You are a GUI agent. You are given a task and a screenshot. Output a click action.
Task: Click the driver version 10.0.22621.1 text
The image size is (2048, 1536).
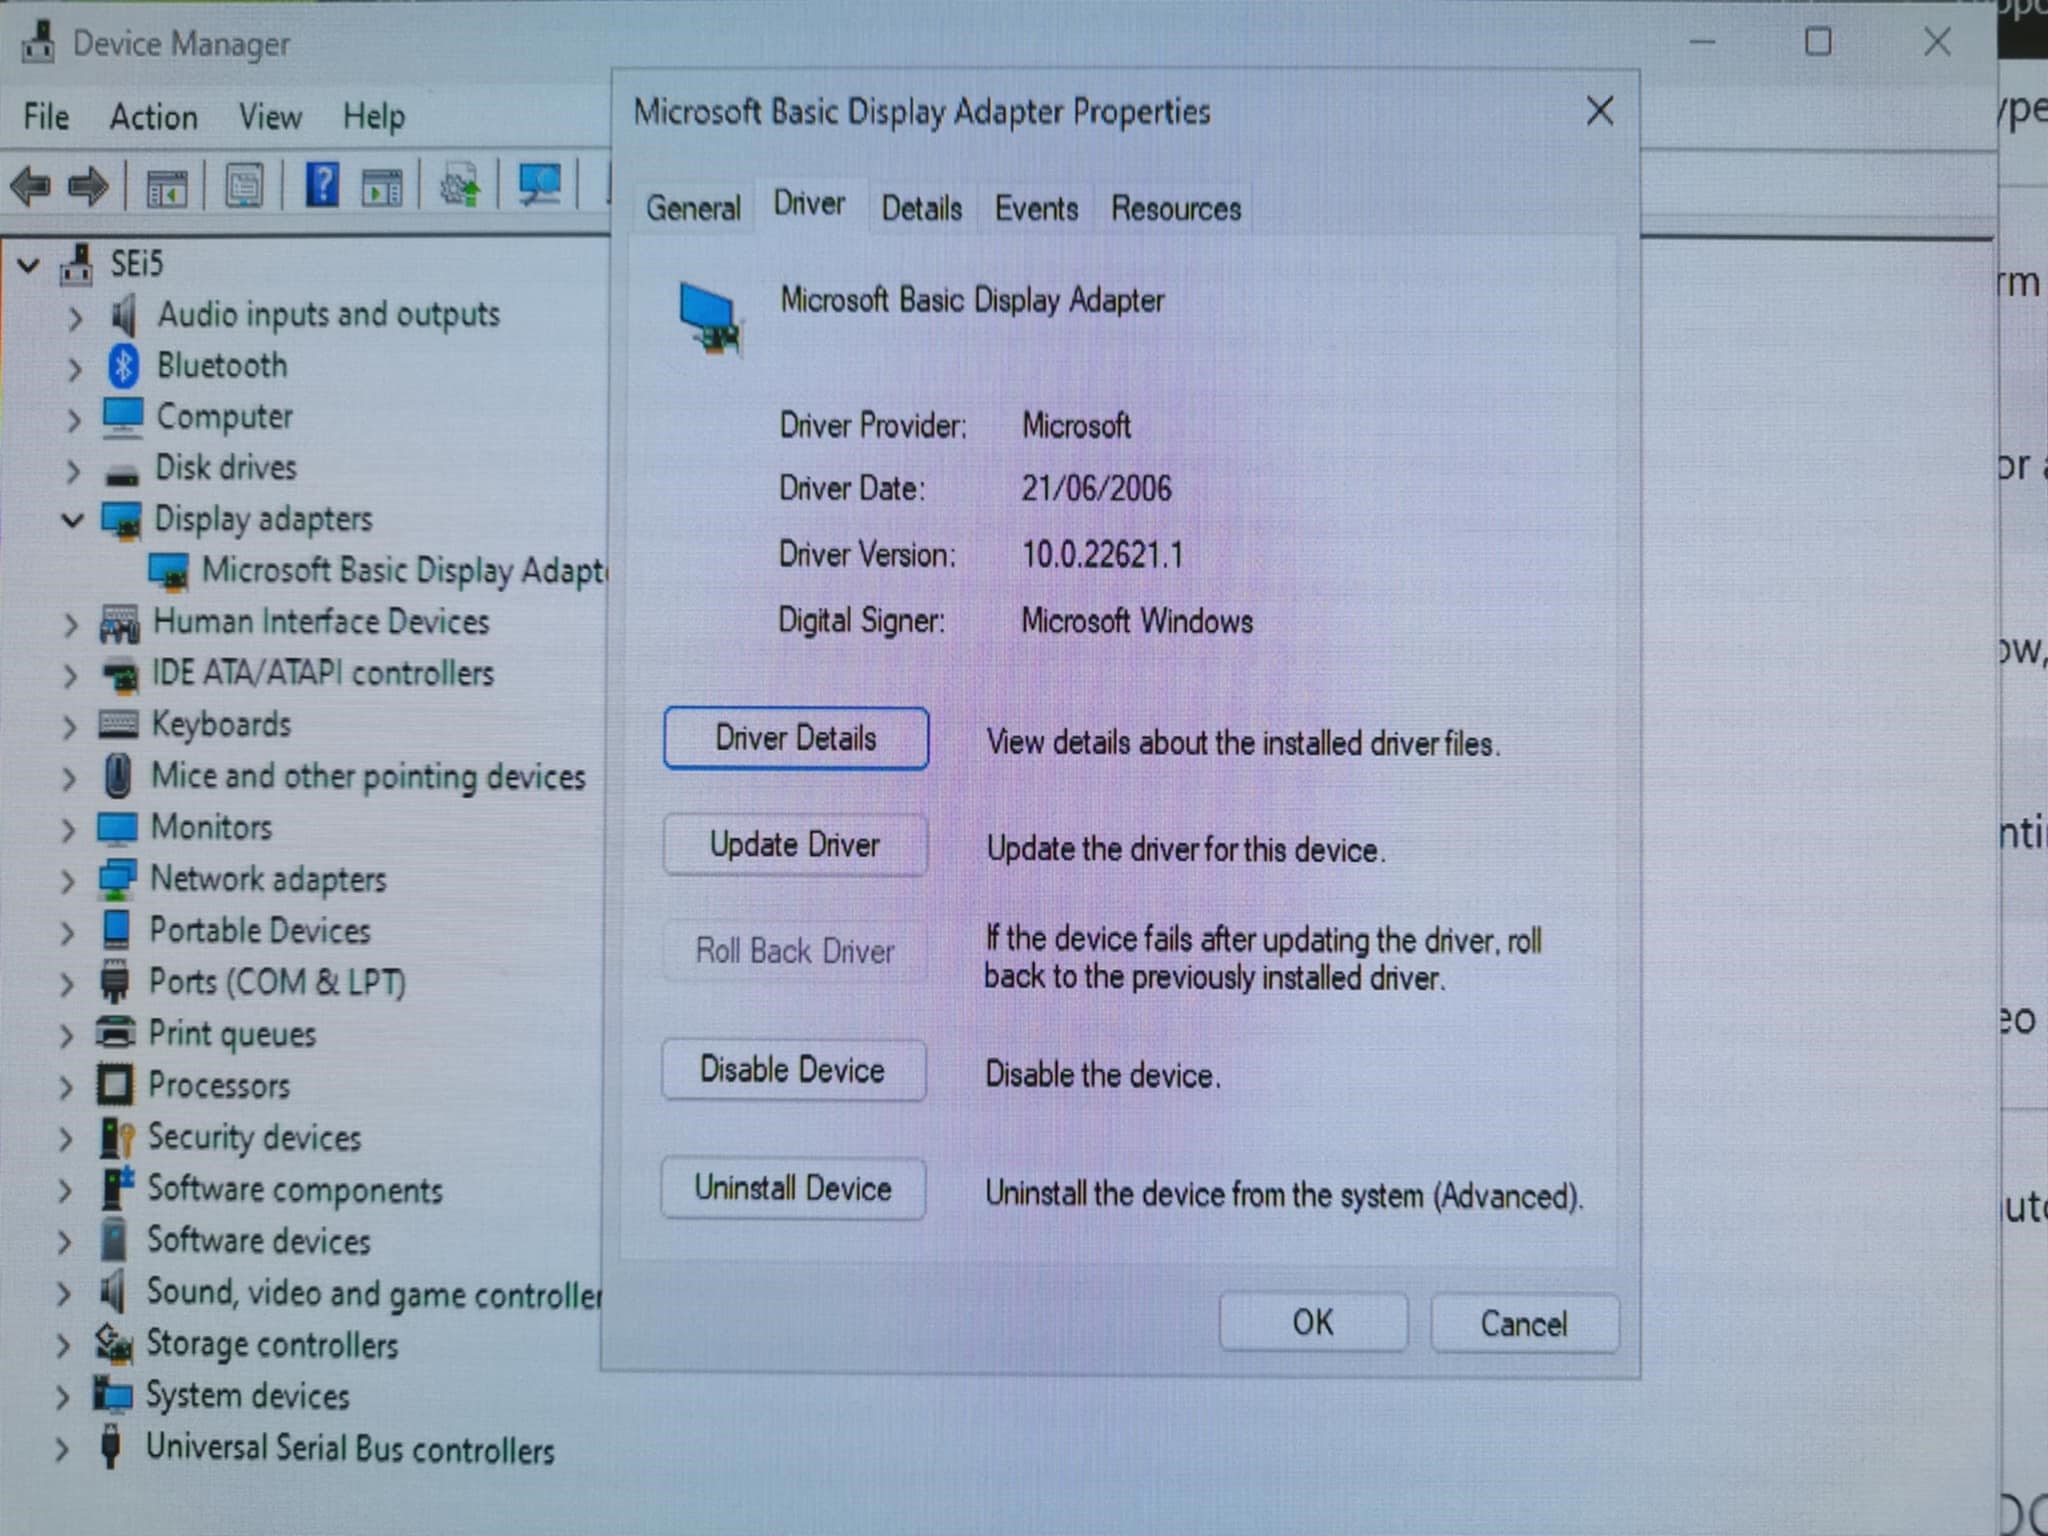[1102, 554]
